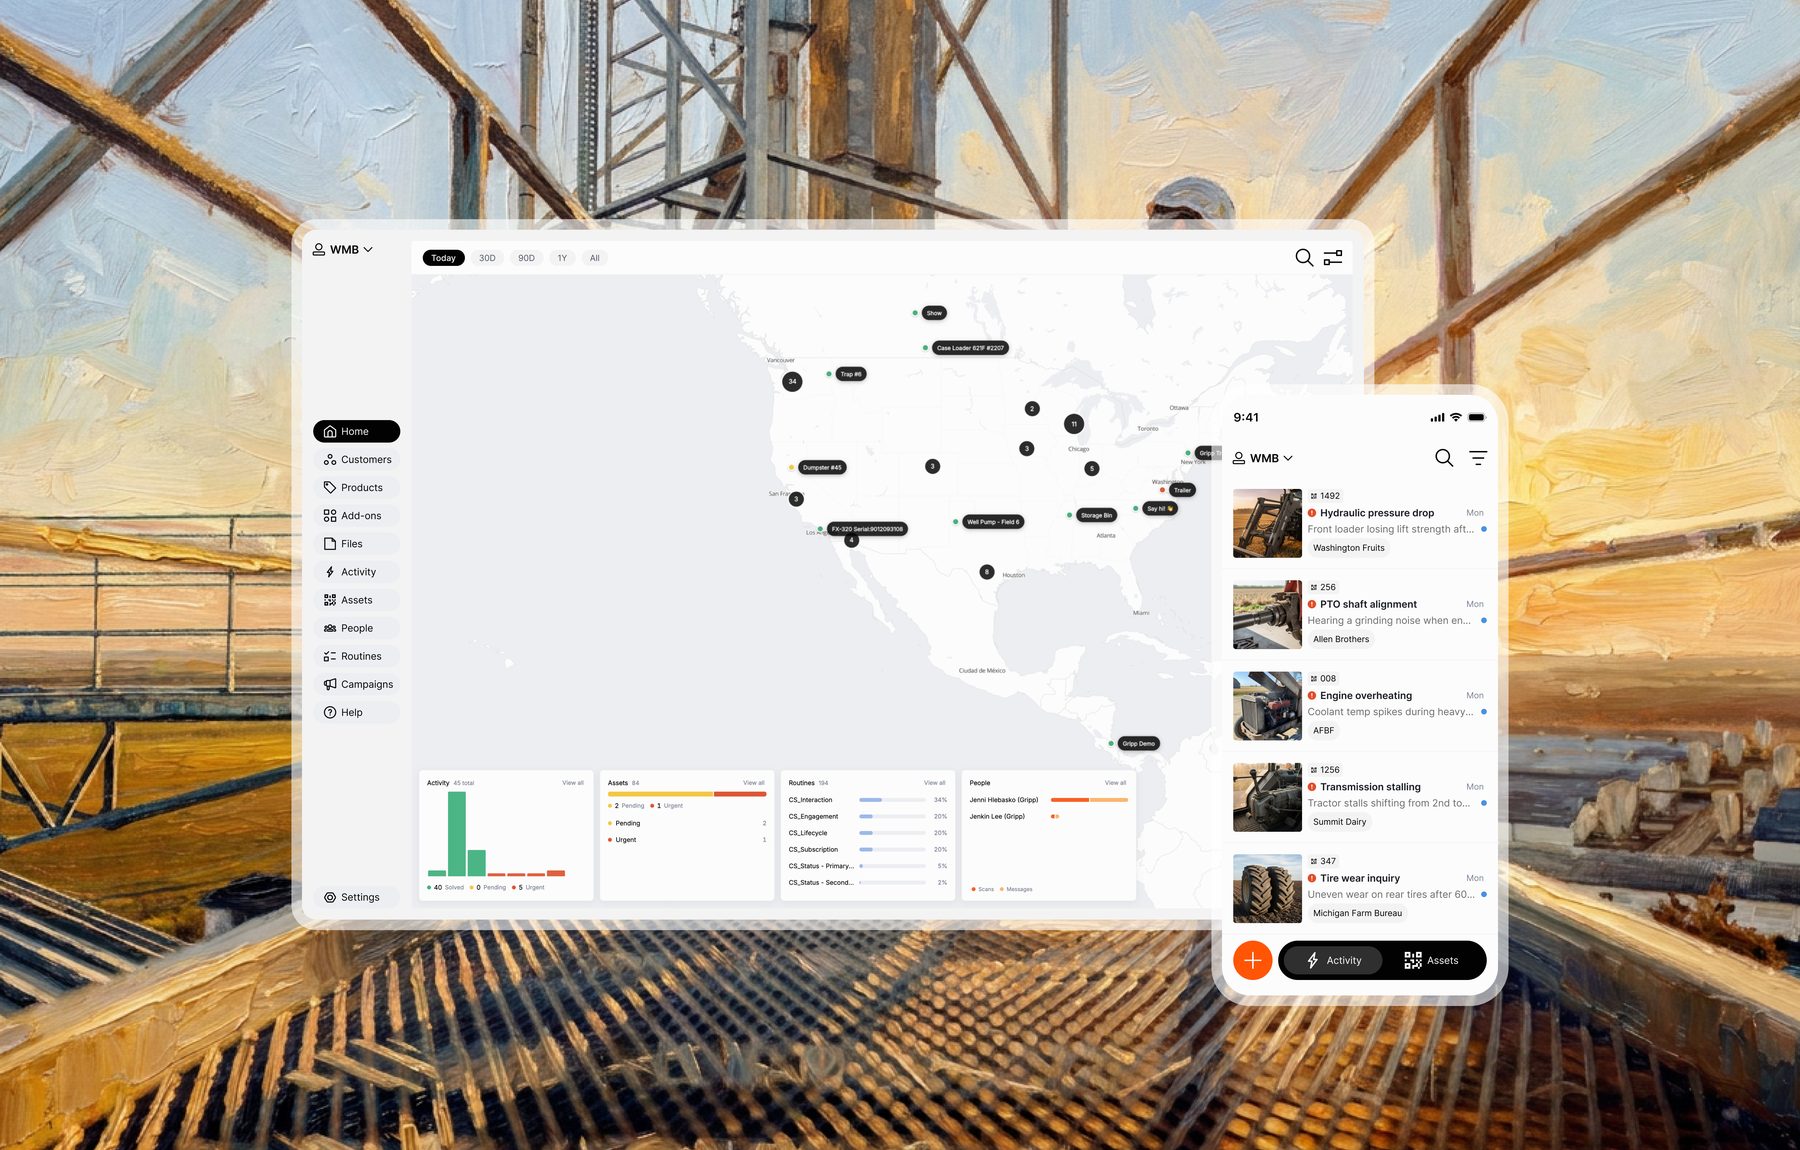Viewport: 1800px width, 1150px height.
Task: Click View all in the Activity card
Action: (x=573, y=783)
